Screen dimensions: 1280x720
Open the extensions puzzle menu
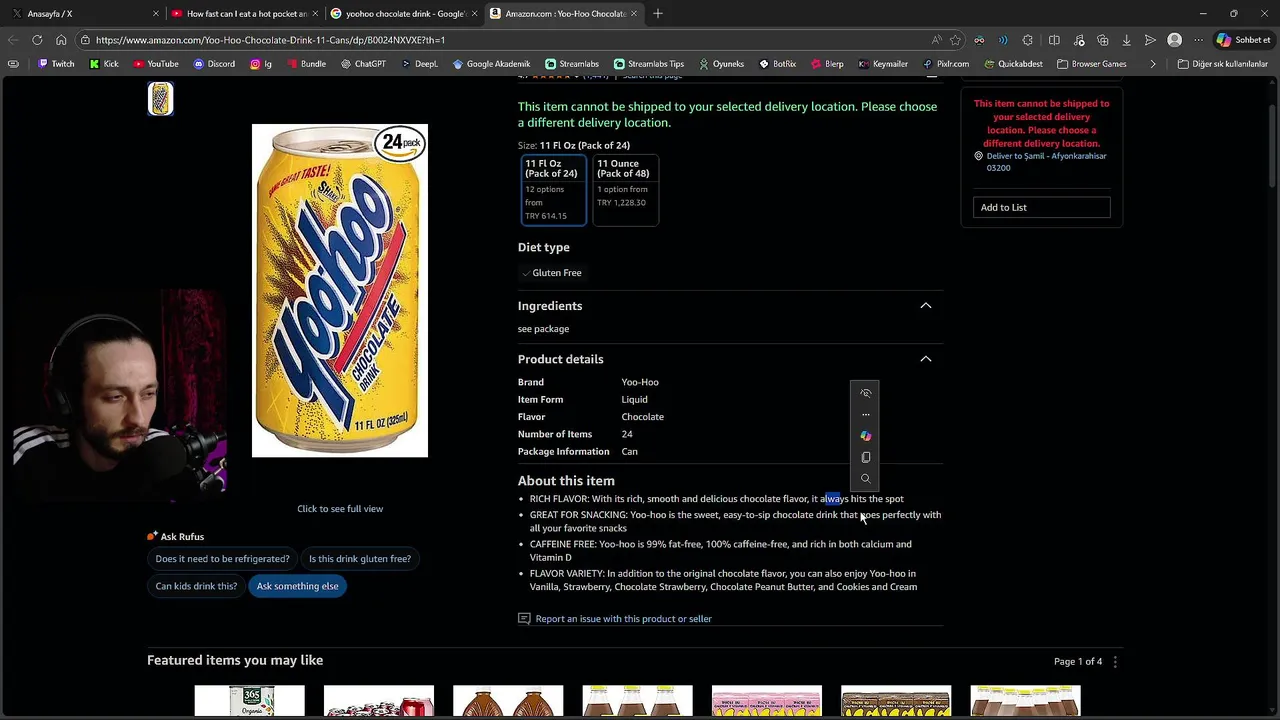click(1027, 40)
